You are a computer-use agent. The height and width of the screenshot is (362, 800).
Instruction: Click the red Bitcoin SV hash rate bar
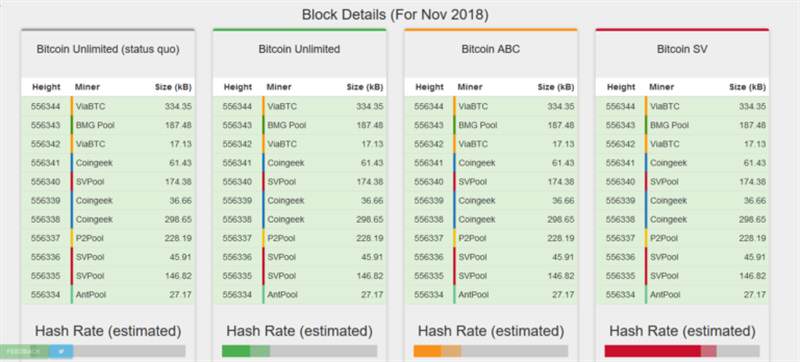pos(660,351)
